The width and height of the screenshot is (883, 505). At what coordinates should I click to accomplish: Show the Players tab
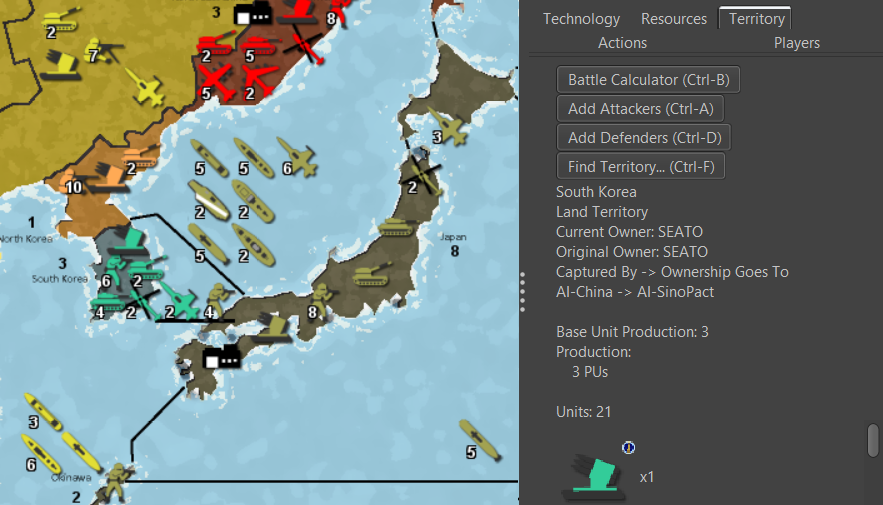coord(796,43)
